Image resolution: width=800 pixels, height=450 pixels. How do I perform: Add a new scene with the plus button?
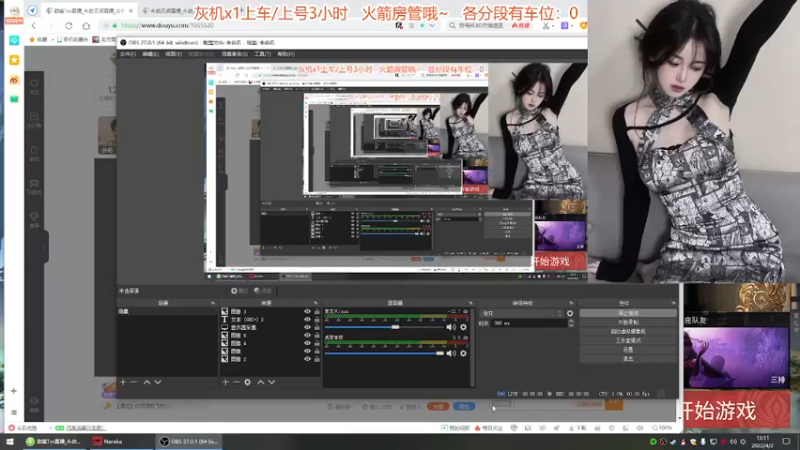point(122,382)
